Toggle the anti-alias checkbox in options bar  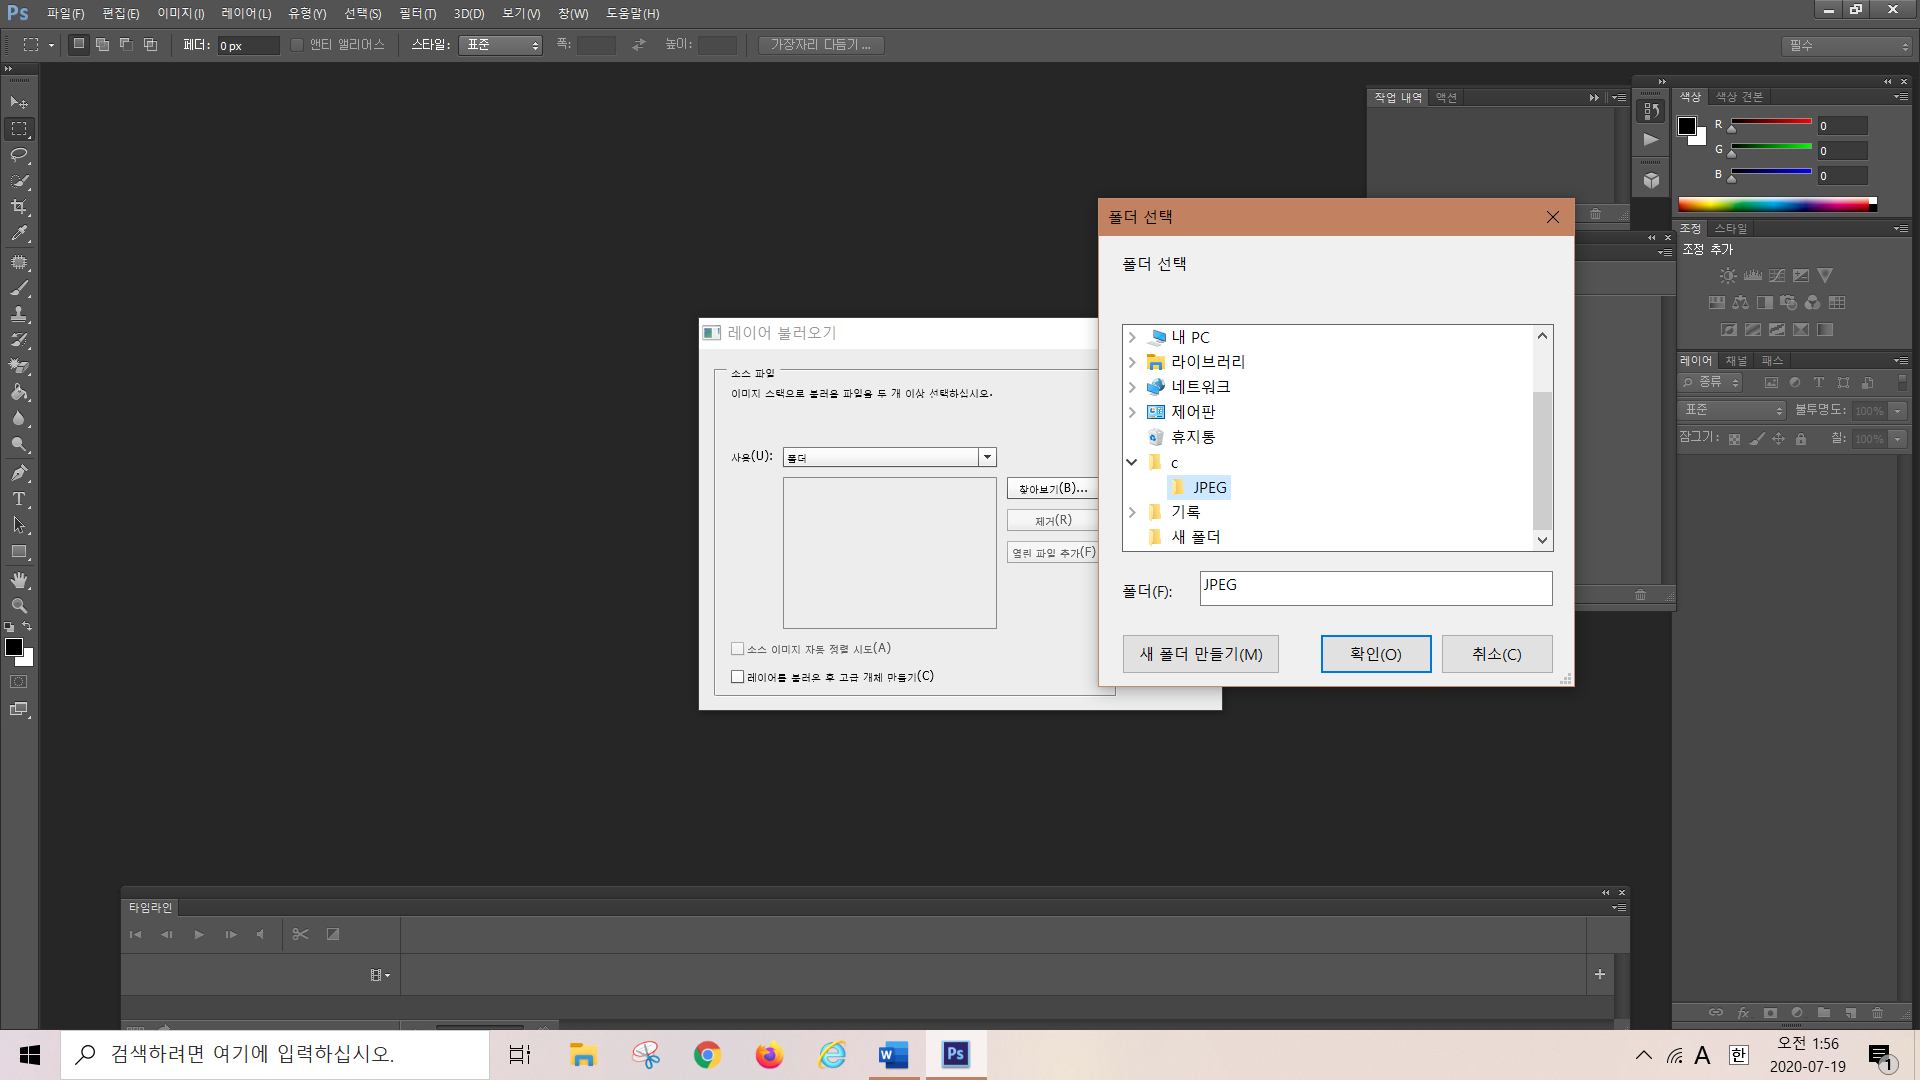pyautogui.click(x=297, y=45)
